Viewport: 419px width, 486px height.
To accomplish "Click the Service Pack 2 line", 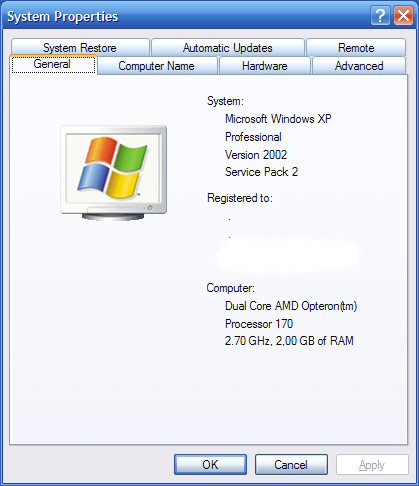I will 261,172.
